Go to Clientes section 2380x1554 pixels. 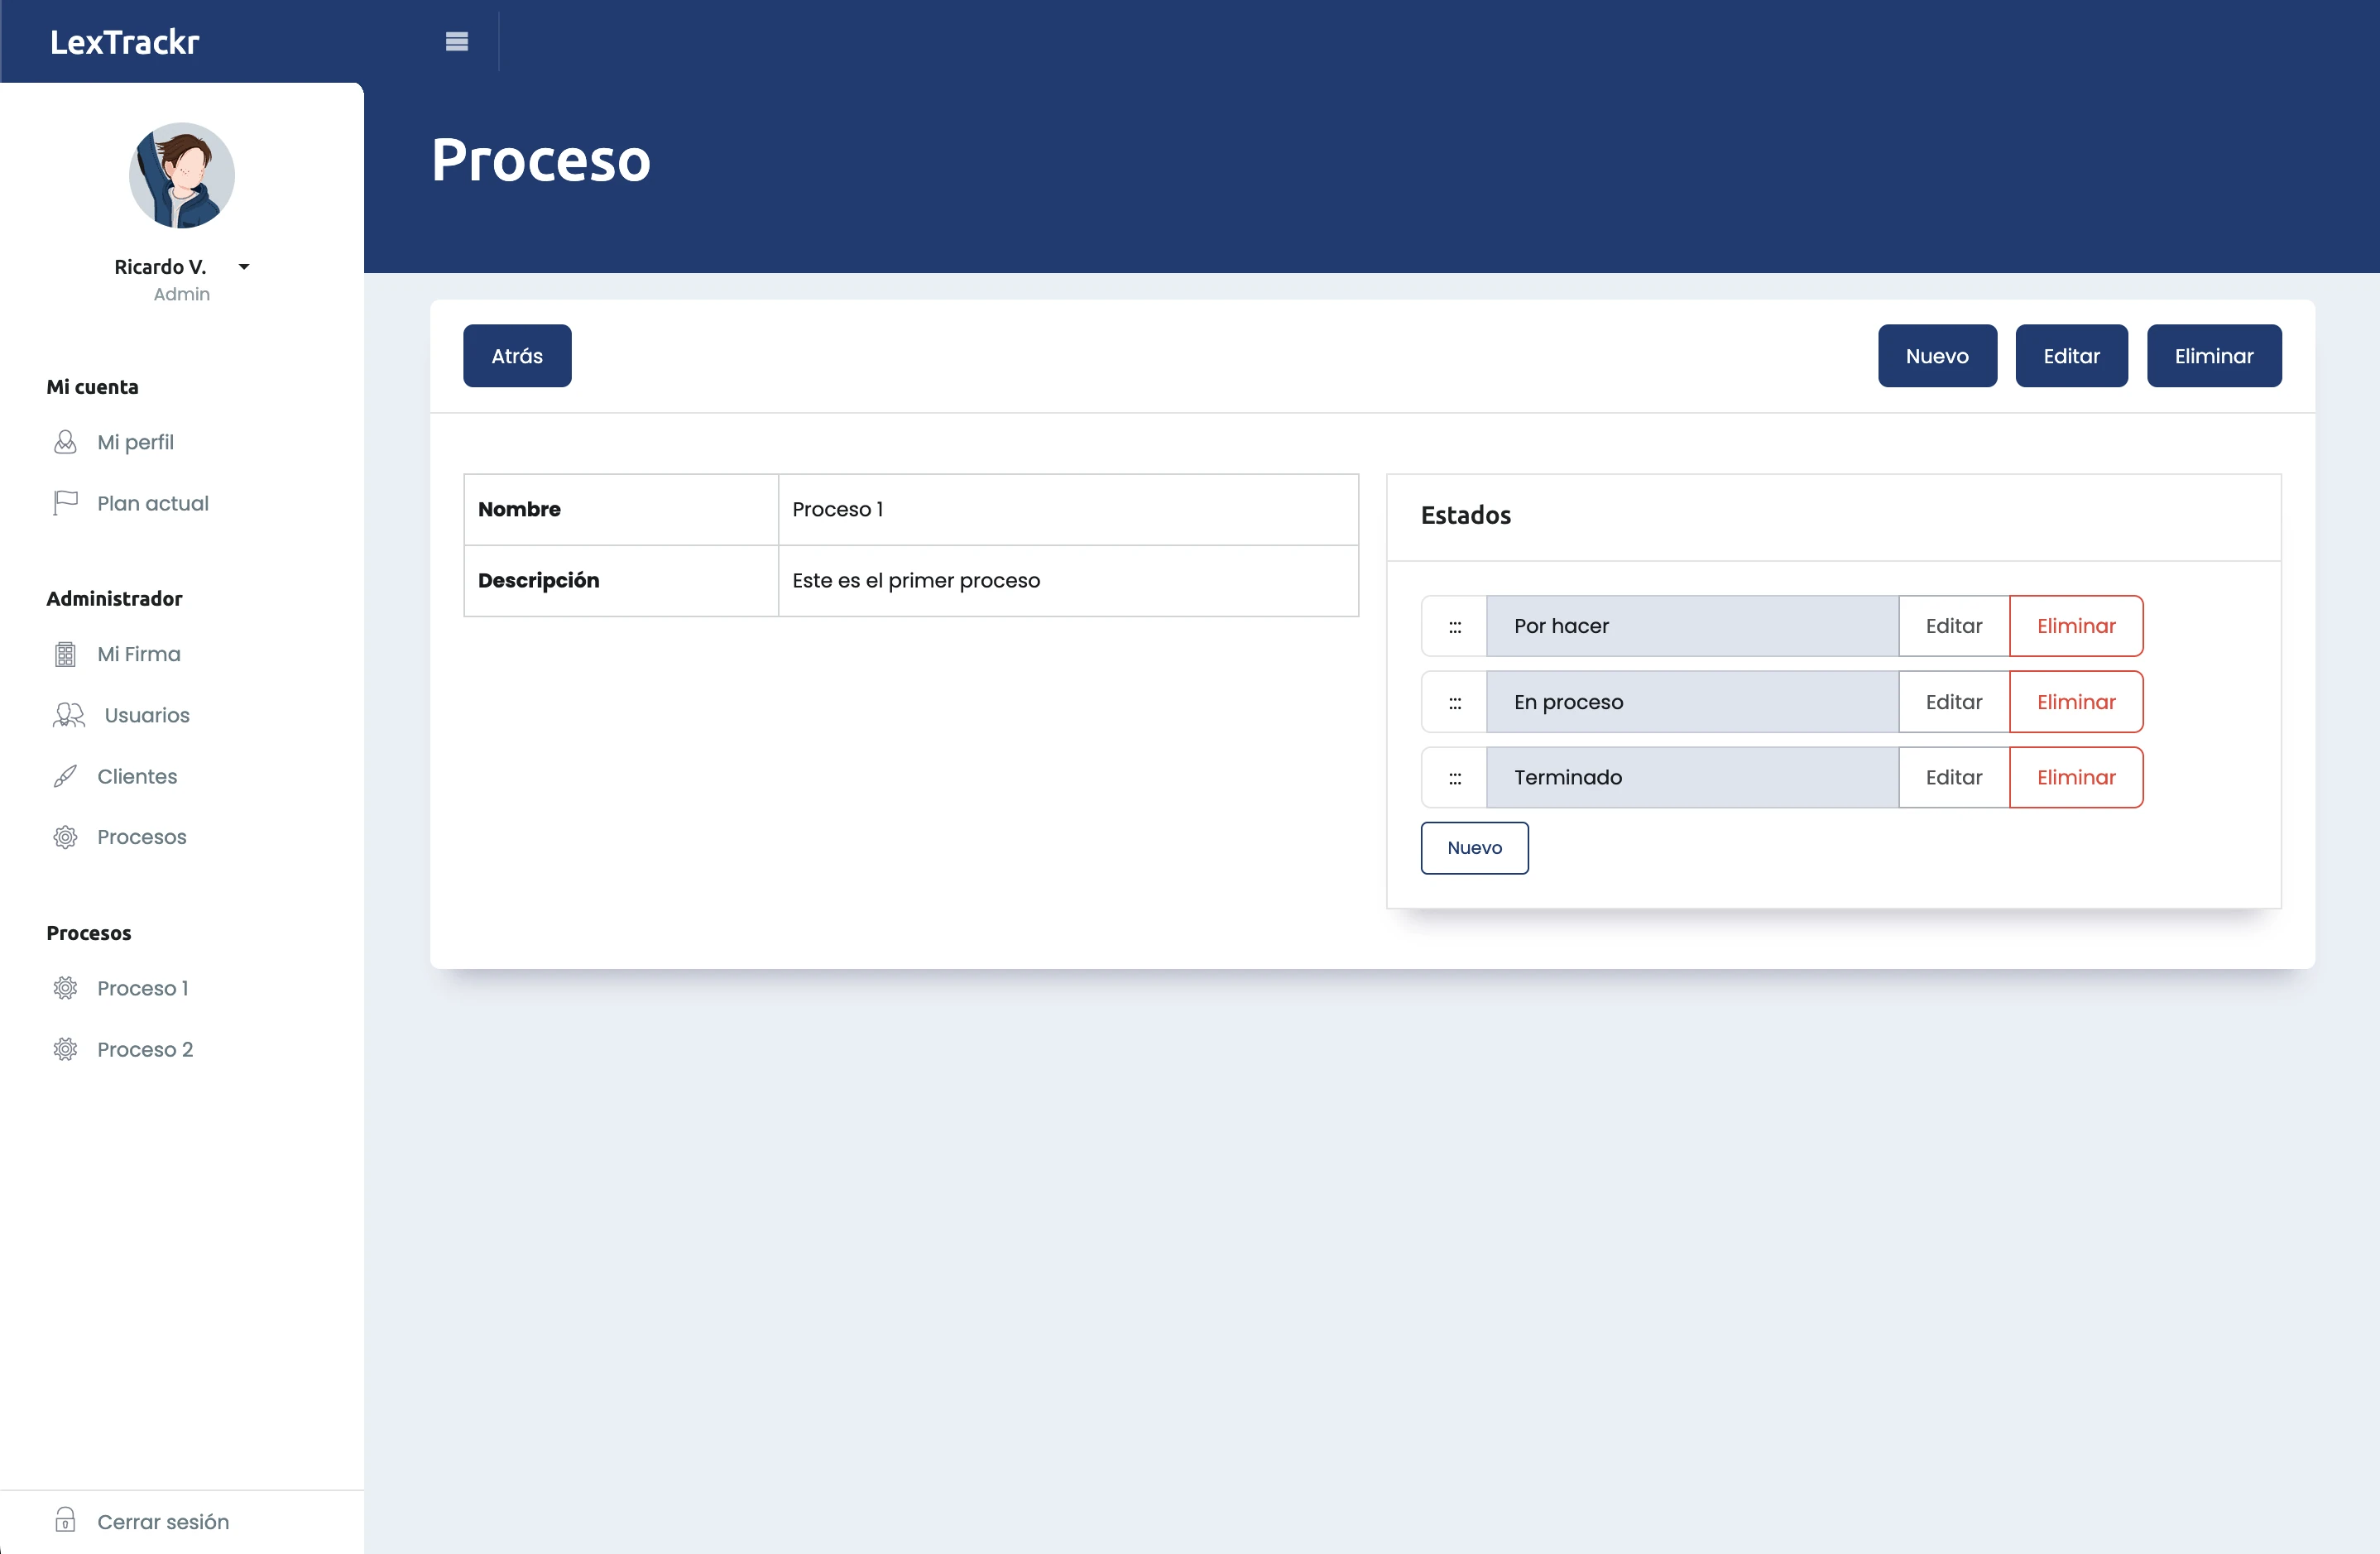tap(137, 776)
